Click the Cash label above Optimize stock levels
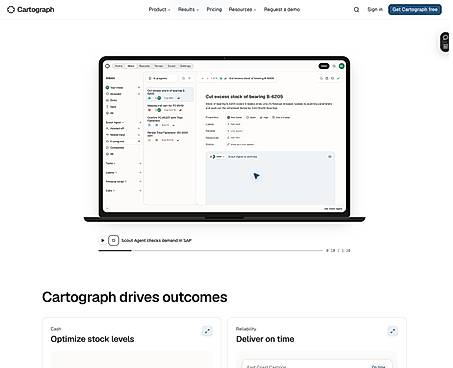The width and height of the screenshot is (453, 368). tap(56, 329)
